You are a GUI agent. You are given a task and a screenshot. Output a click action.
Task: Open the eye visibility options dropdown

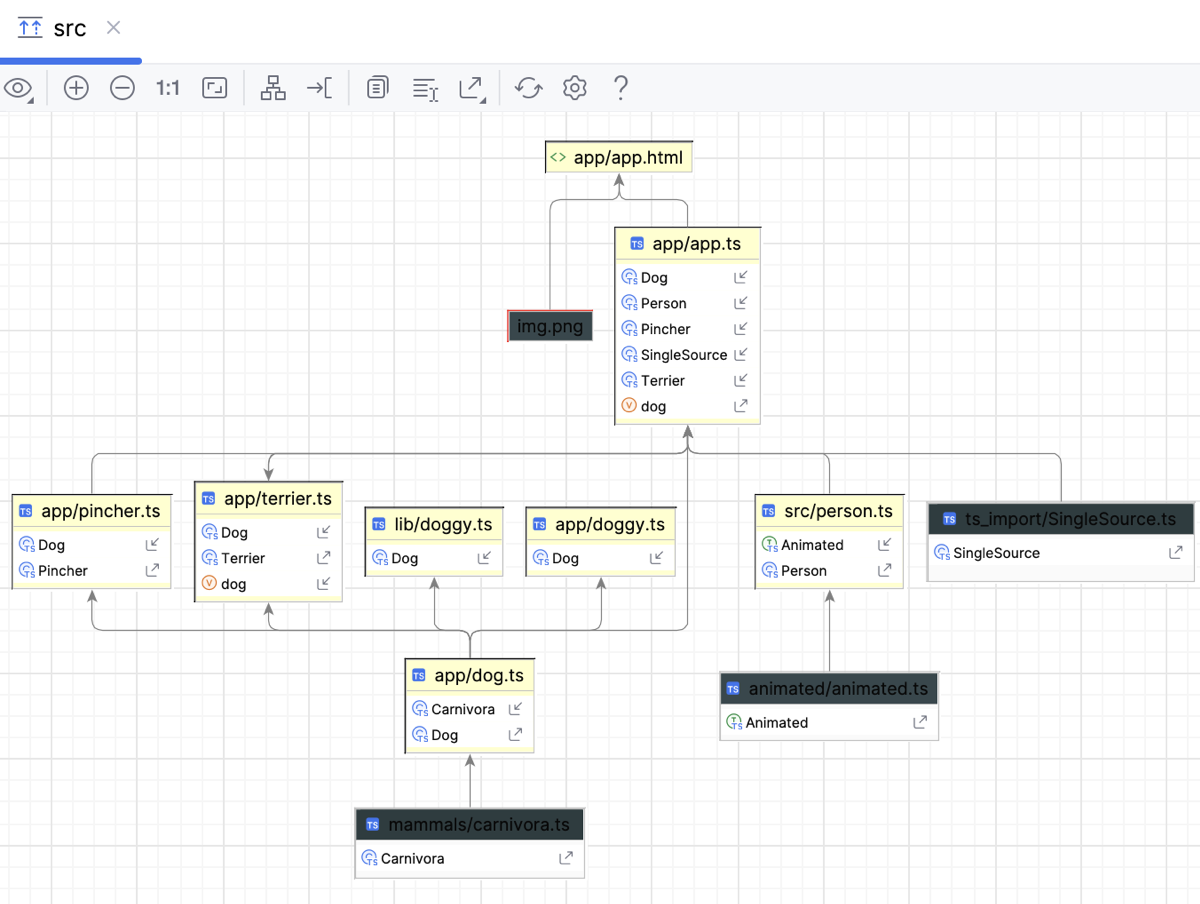click(18, 89)
